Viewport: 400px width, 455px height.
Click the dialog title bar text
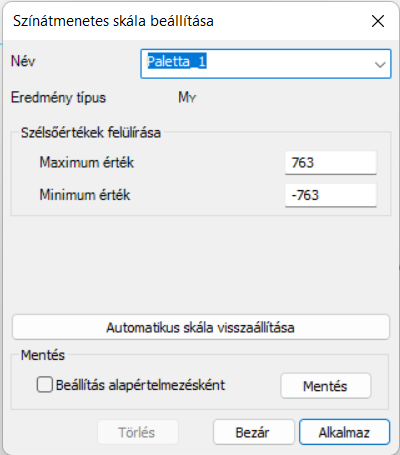(113, 21)
